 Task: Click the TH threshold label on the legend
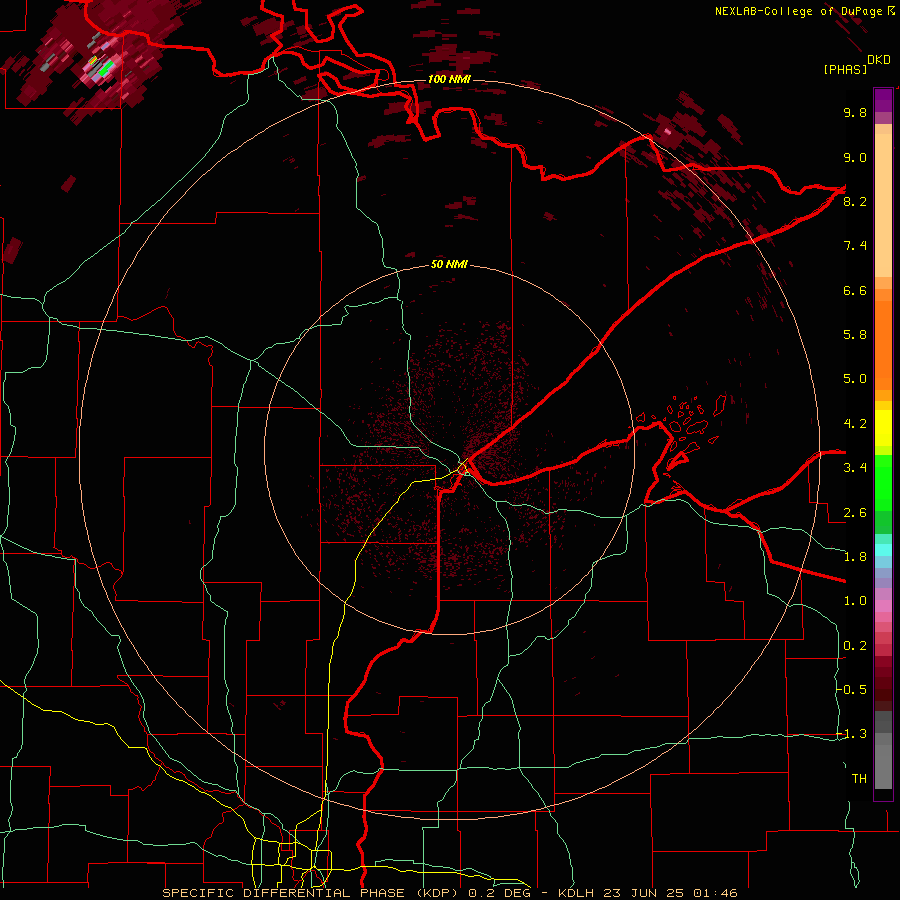(x=859, y=779)
